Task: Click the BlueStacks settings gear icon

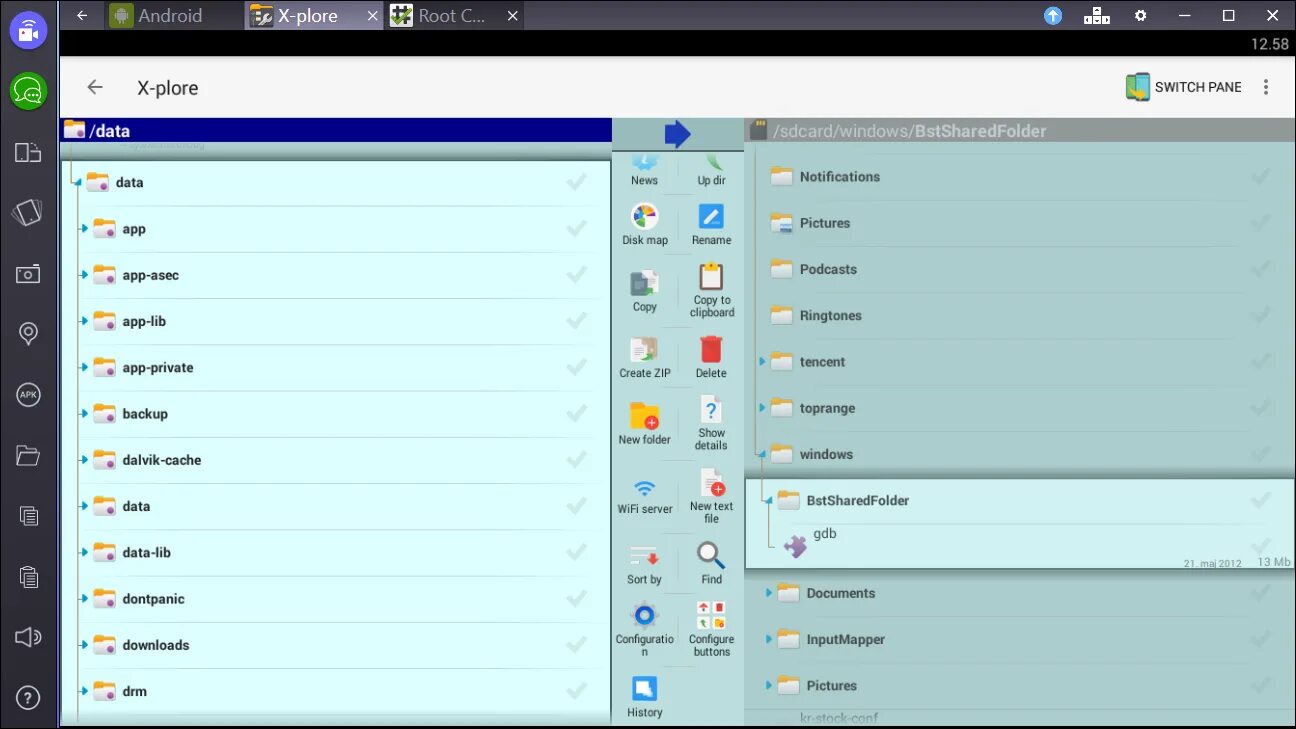Action: pyautogui.click(x=1140, y=15)
